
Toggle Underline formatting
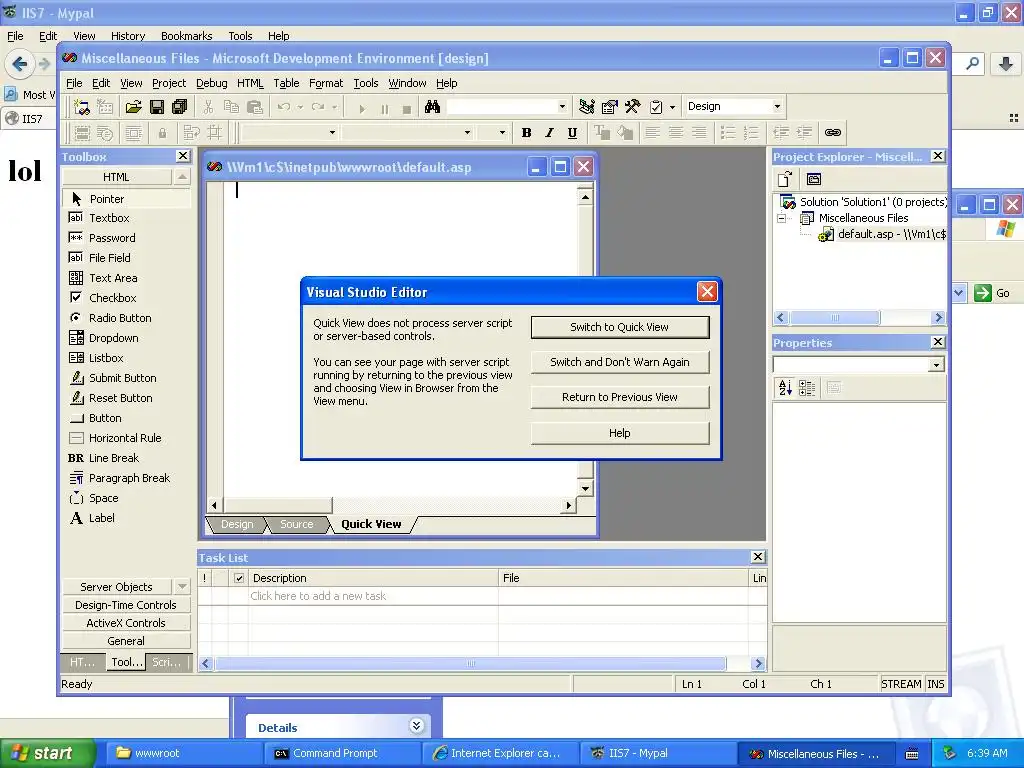tap(572, 133)
